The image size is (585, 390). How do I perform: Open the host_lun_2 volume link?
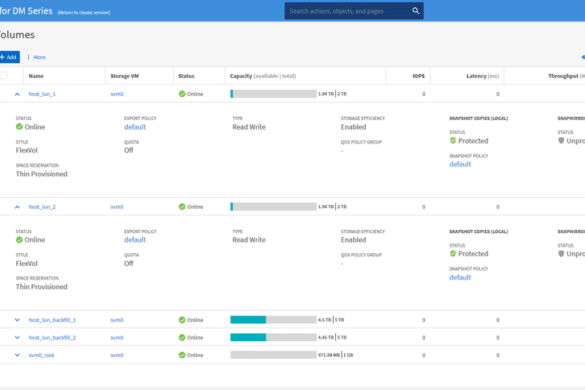42,207
